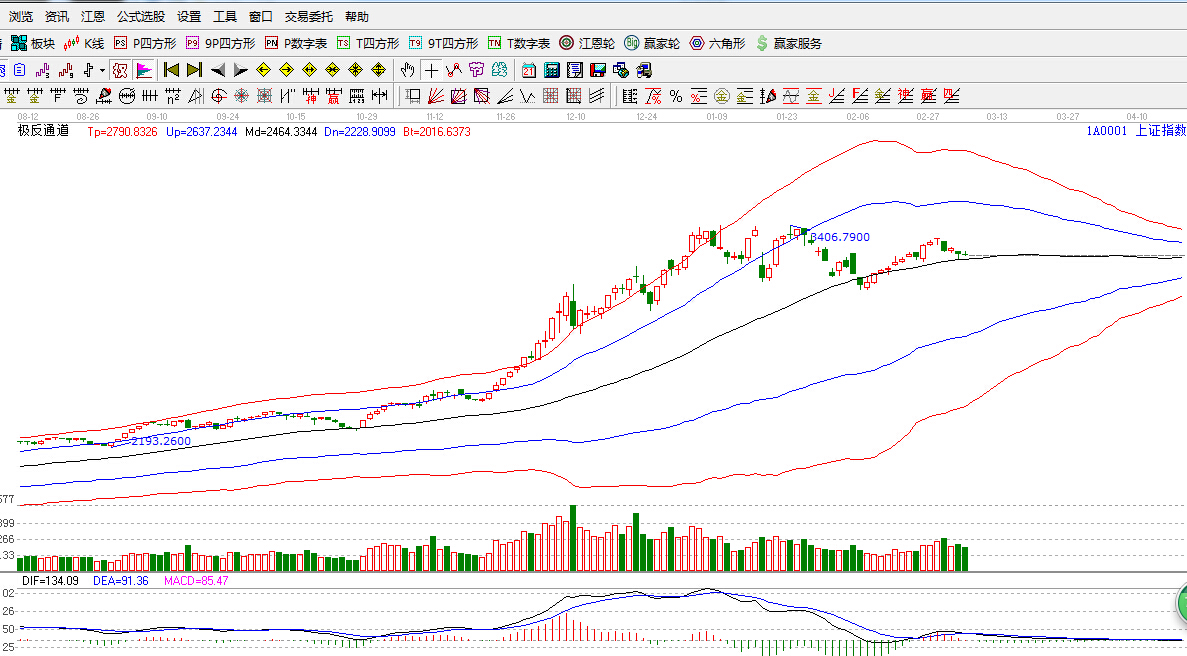
Task: Select the hand pan tool
Action: (407, 70)
